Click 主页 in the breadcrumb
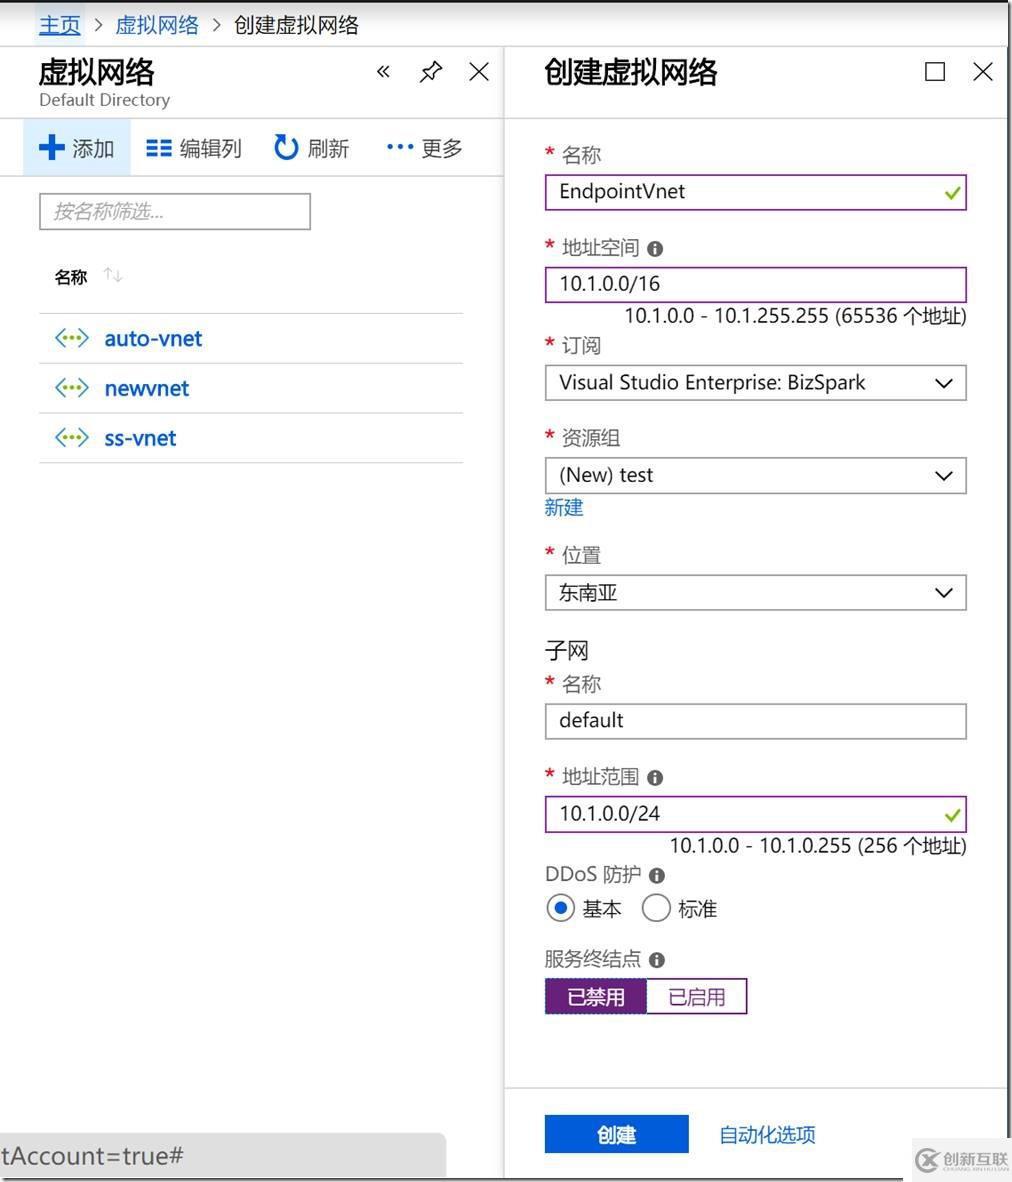The height and width of the screenshot is (1182, 1012). (58, 24)
